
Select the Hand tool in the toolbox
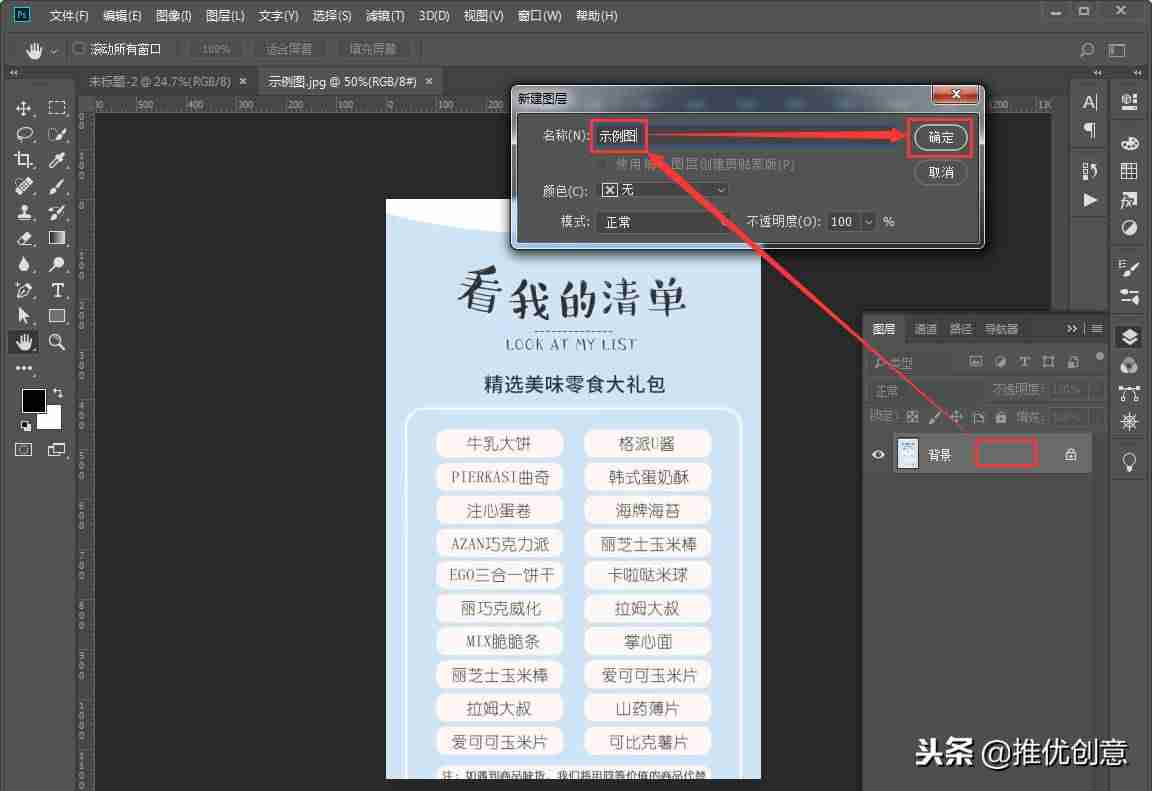(x=24, y=342)
